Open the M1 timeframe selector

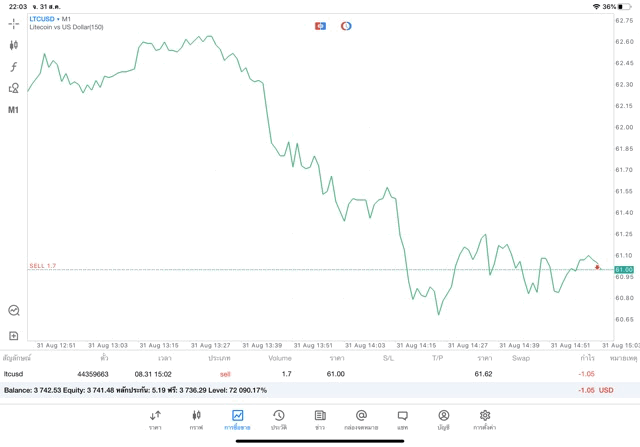(14, 110)
